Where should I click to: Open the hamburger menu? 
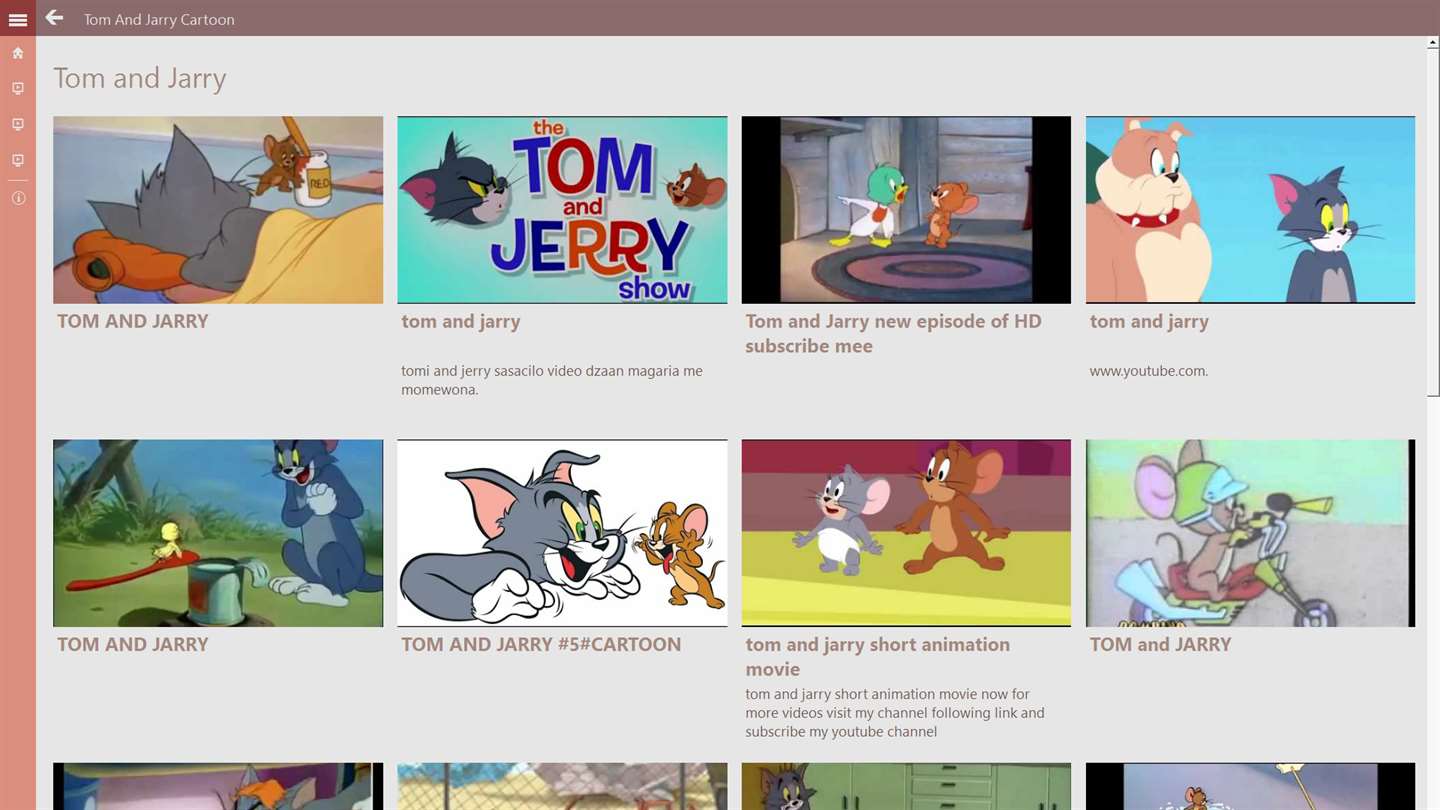17,19
